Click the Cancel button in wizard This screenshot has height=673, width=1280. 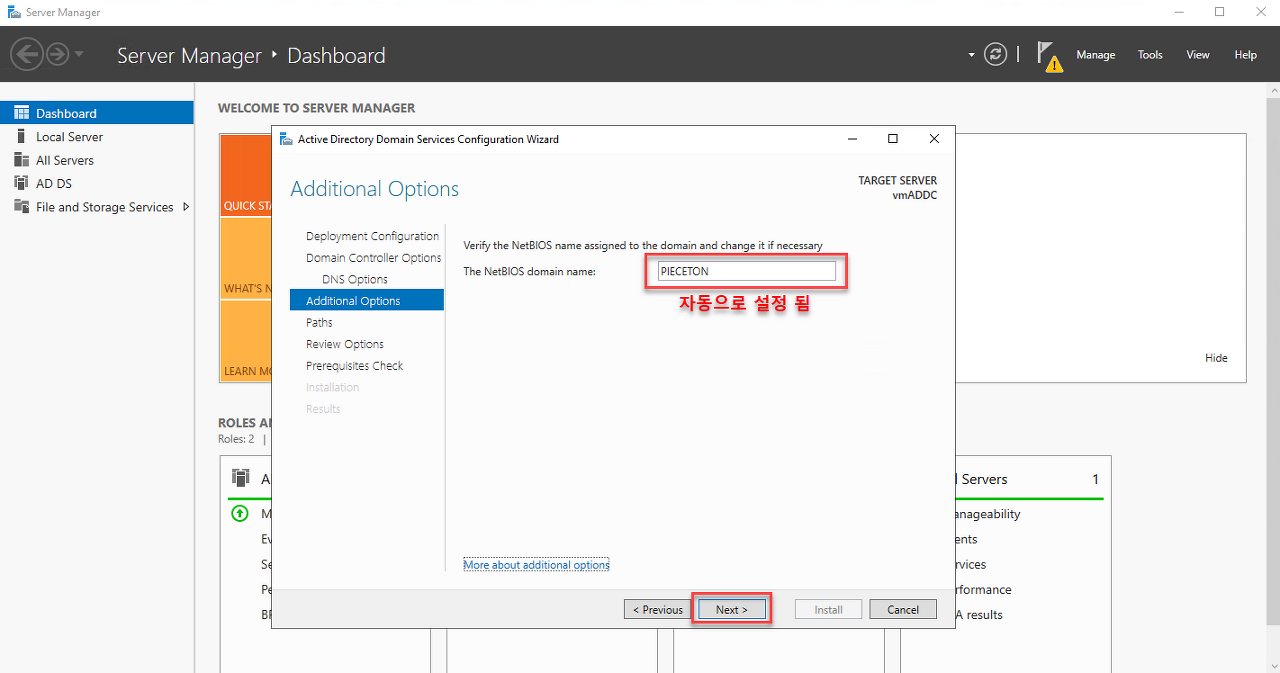coord(903,609)
